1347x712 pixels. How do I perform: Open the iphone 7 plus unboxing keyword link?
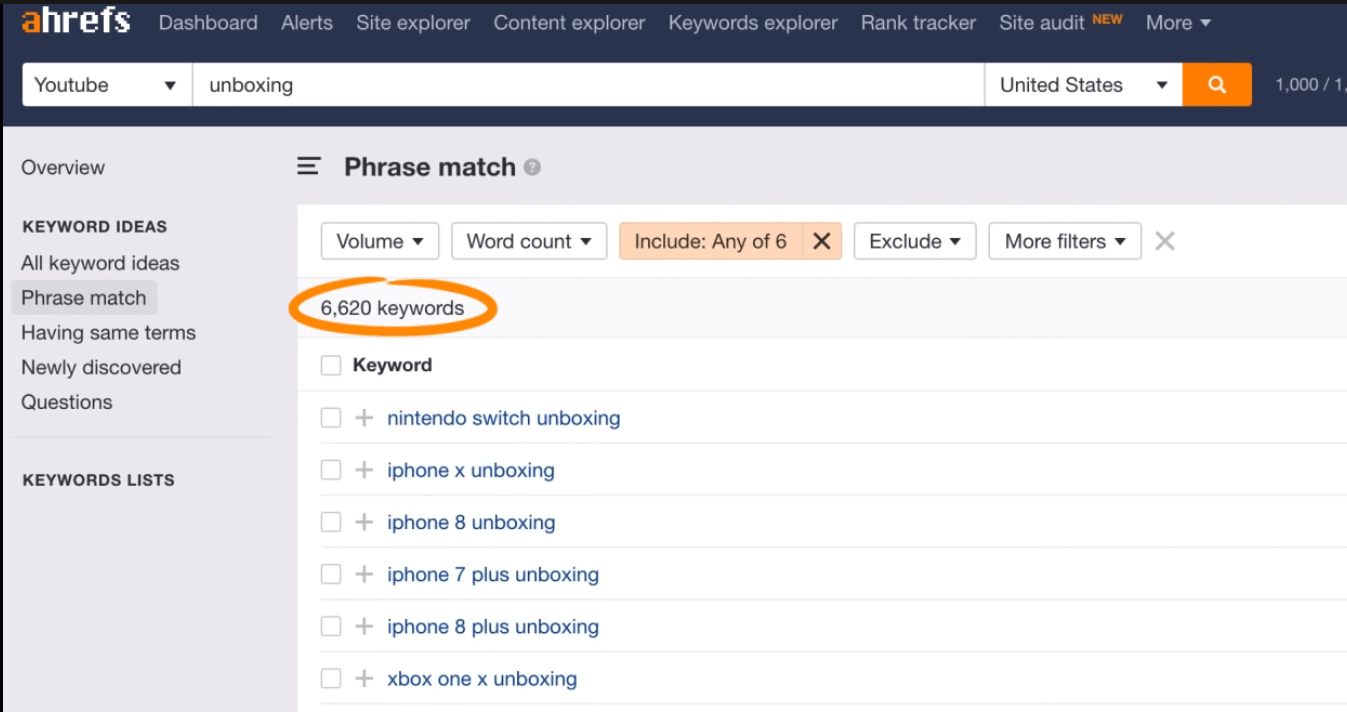click(x=493, y=574)
